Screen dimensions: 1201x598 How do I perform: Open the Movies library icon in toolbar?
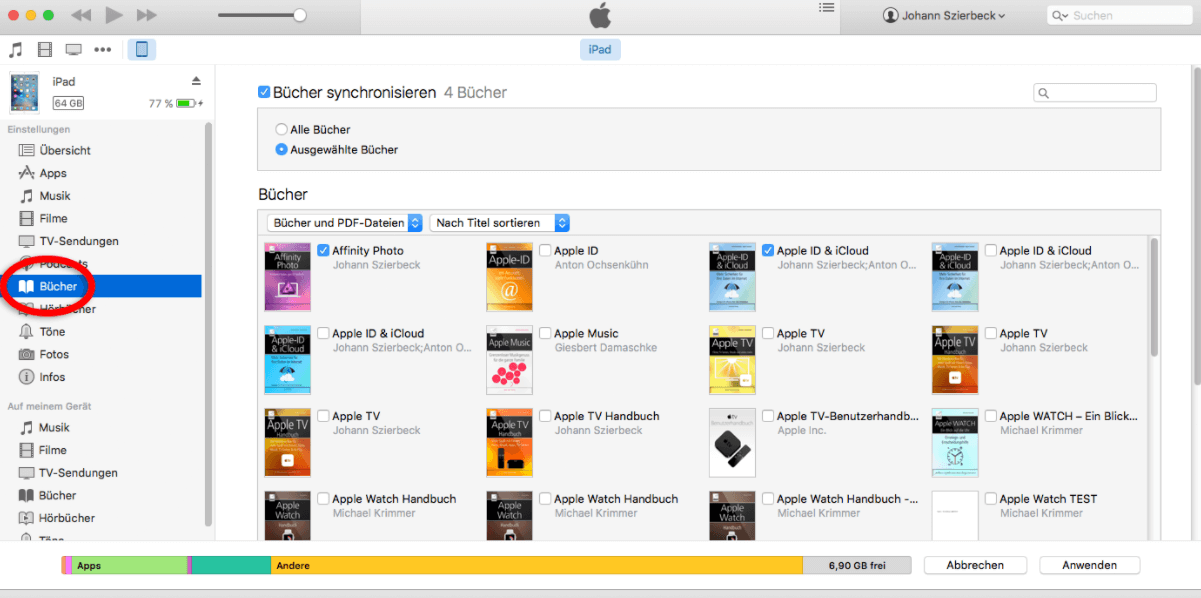(x=44, y=49)
